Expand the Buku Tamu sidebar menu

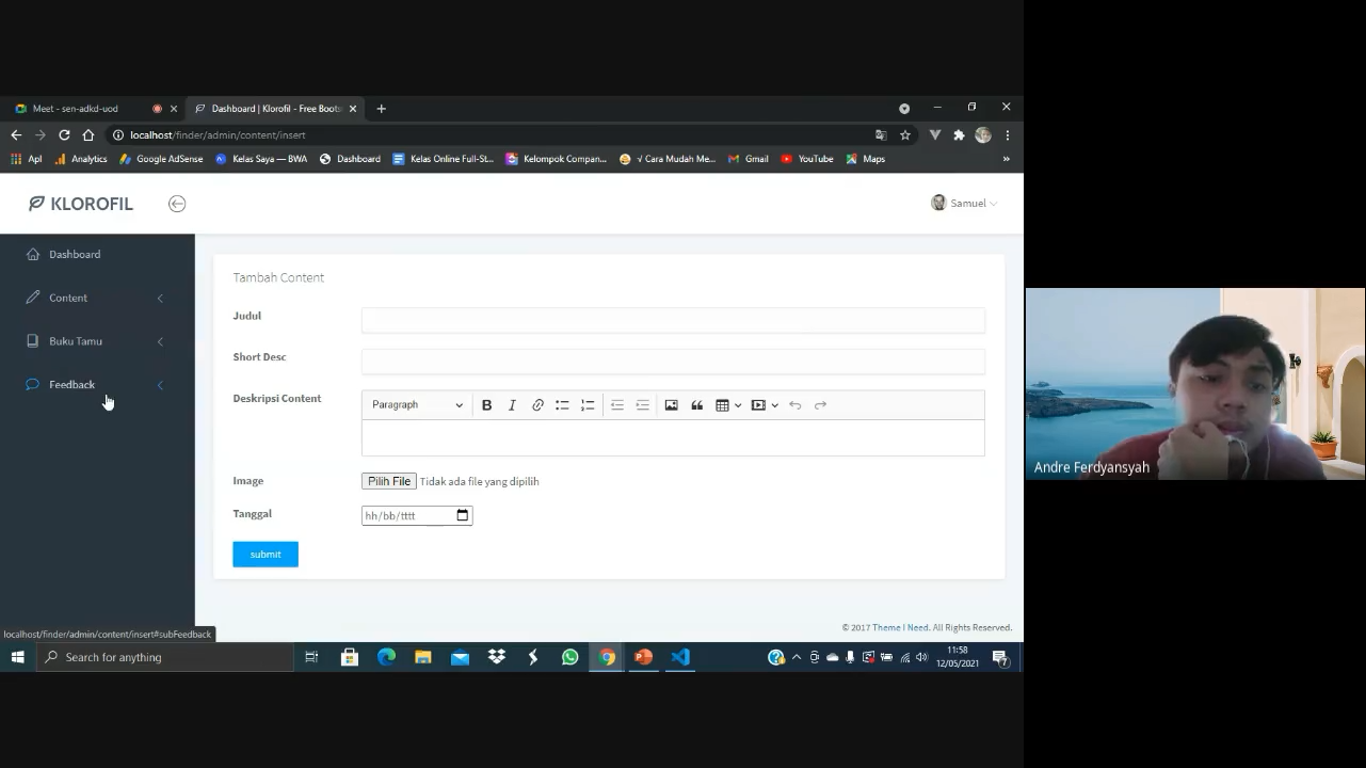tap(97, 341)
